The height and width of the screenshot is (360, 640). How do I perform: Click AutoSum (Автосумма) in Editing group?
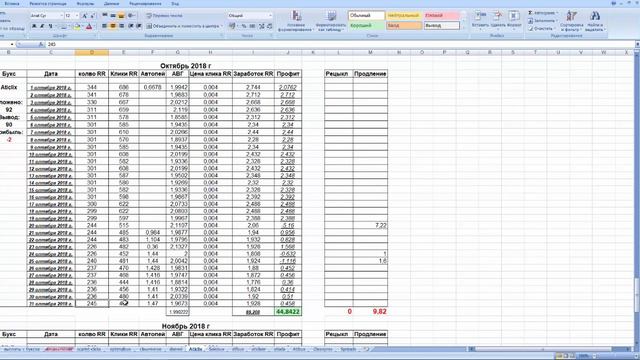point(542,13)
